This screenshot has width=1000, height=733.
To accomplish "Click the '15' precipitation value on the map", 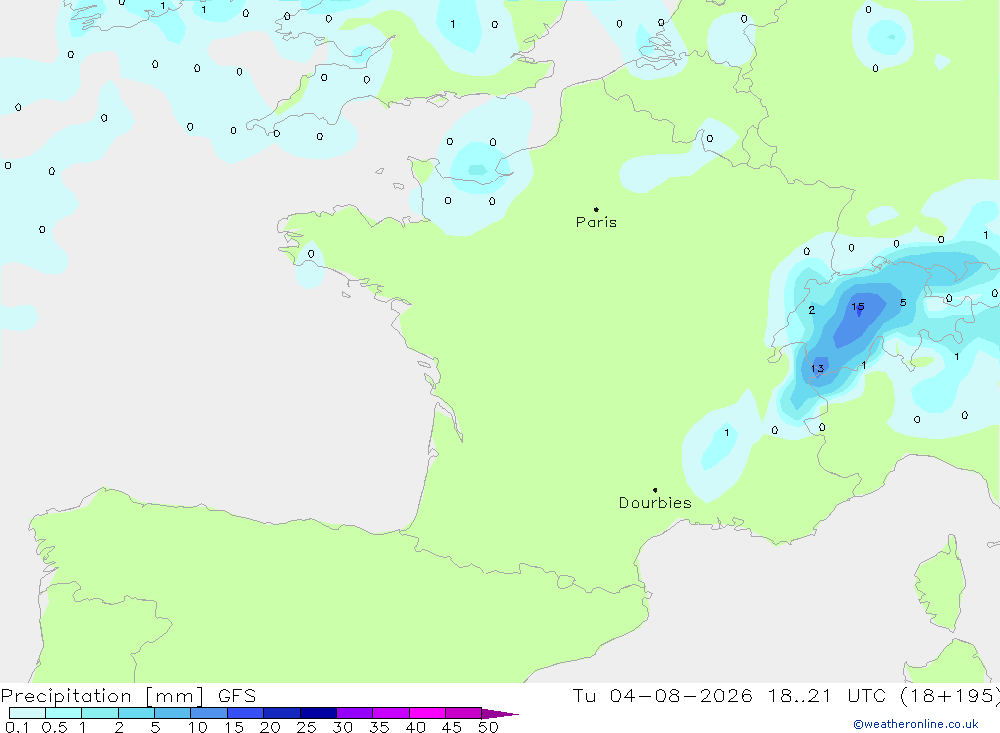I will click(x=858, y=307).
